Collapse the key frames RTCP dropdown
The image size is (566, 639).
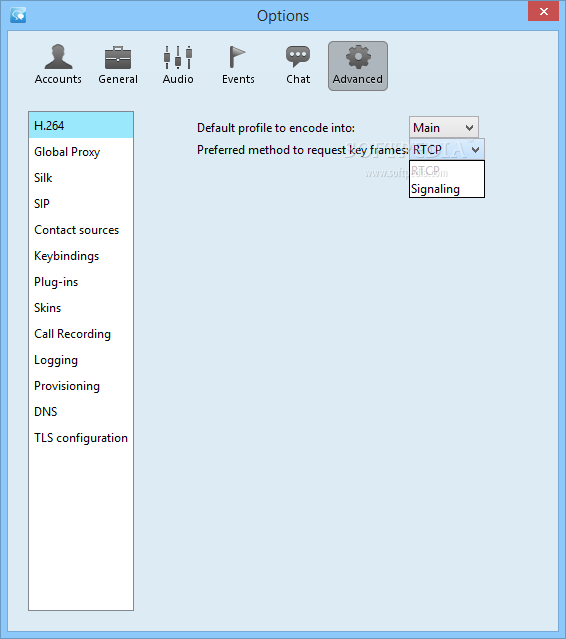click(447, 150)
